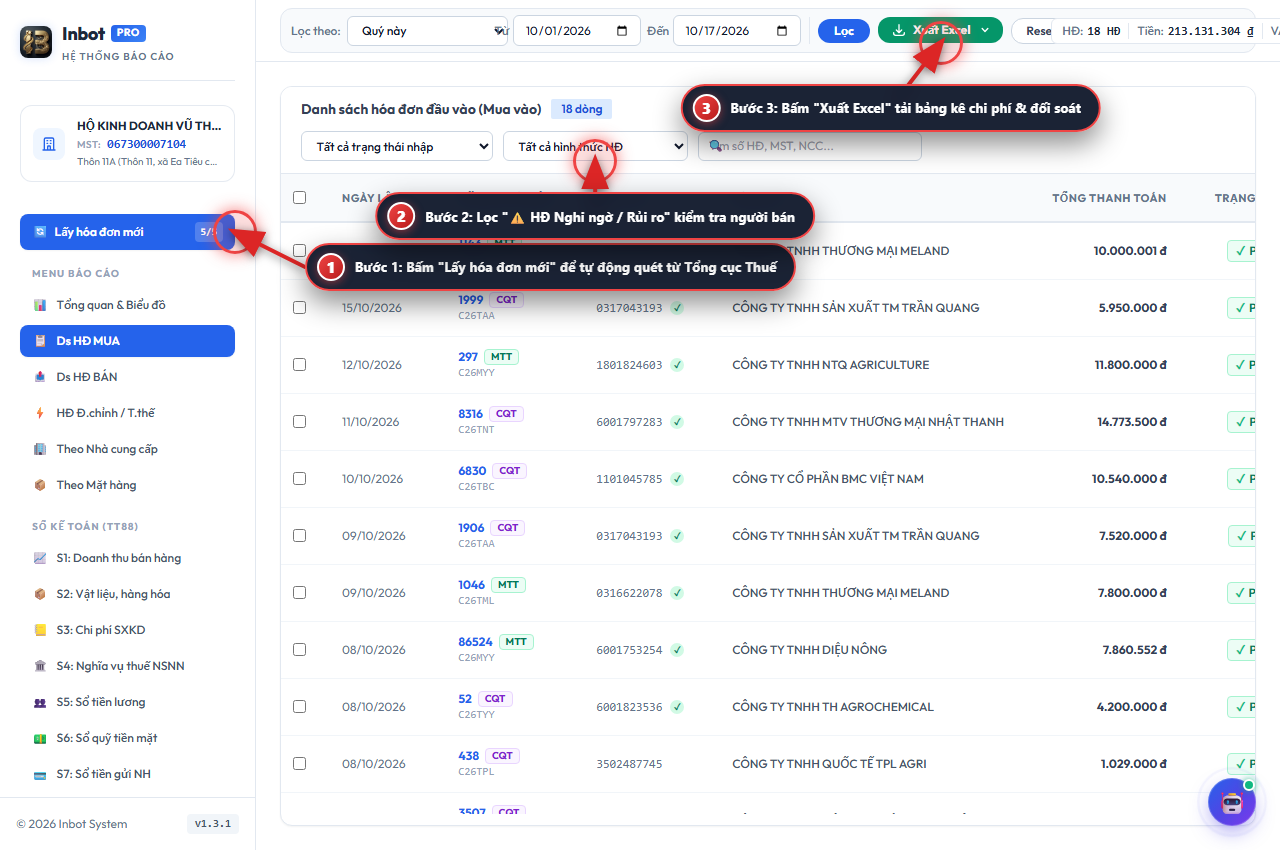
Task: Open the chatbot robot assistant icon
Action: (1232, 802)
